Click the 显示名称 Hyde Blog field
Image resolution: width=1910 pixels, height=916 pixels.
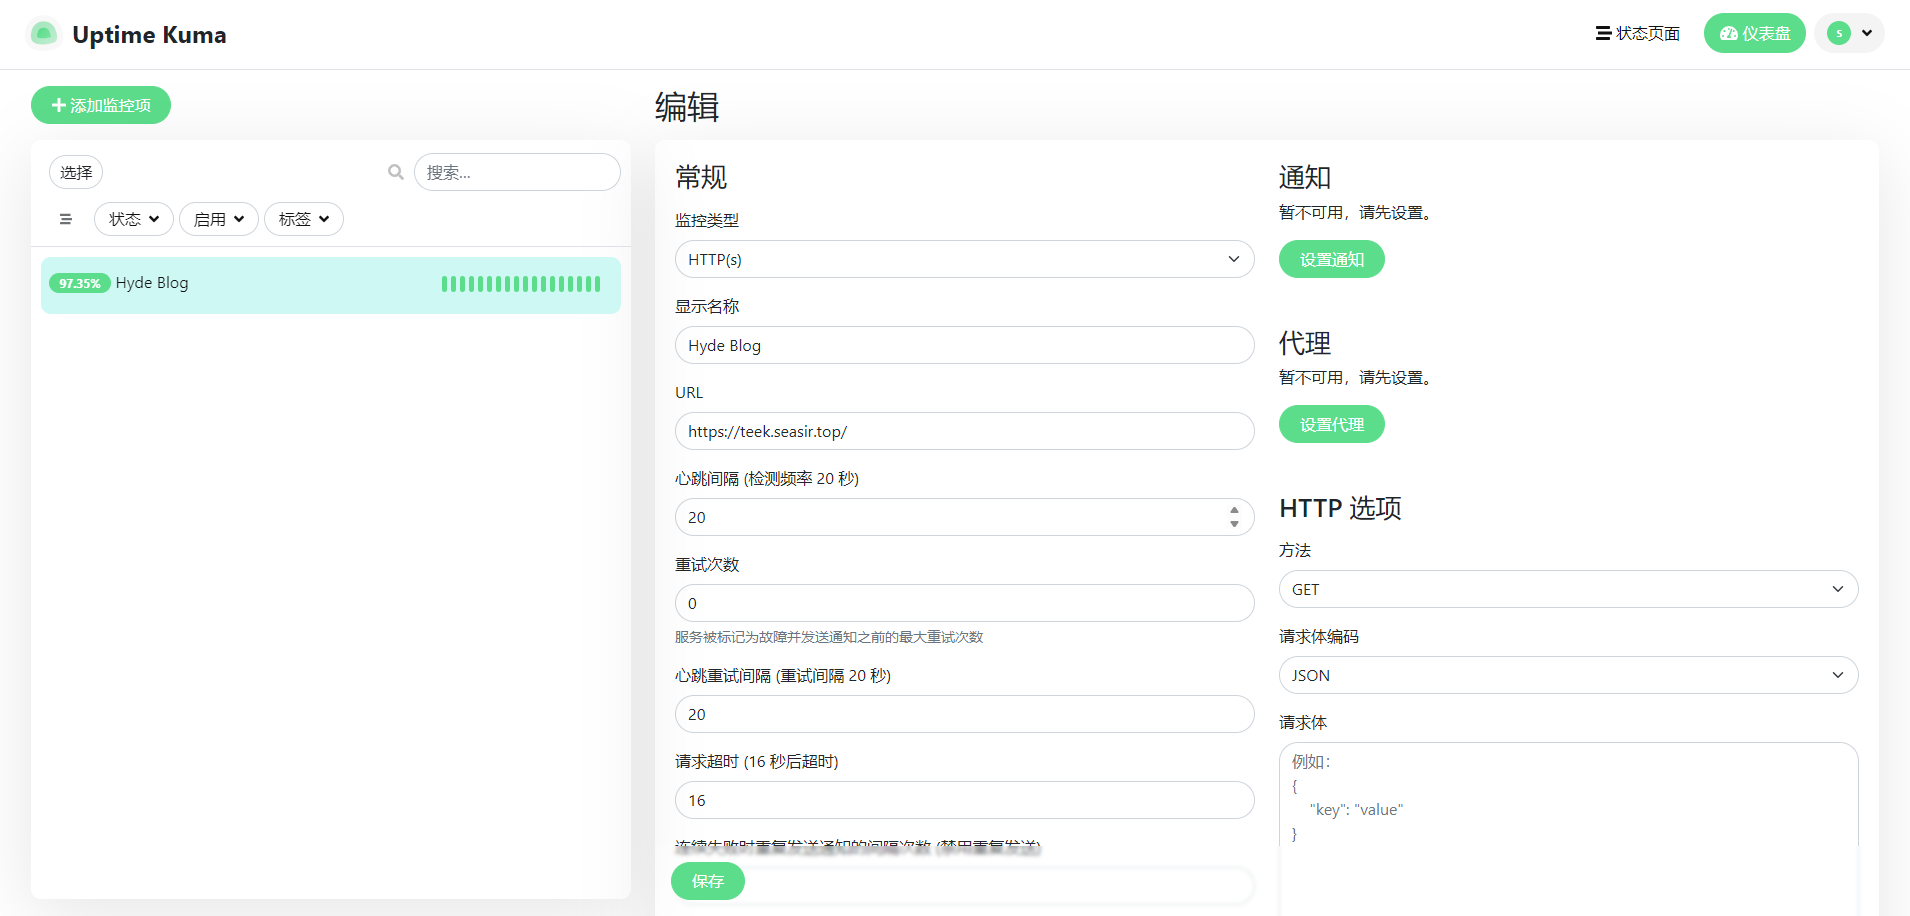click(965, 345)
